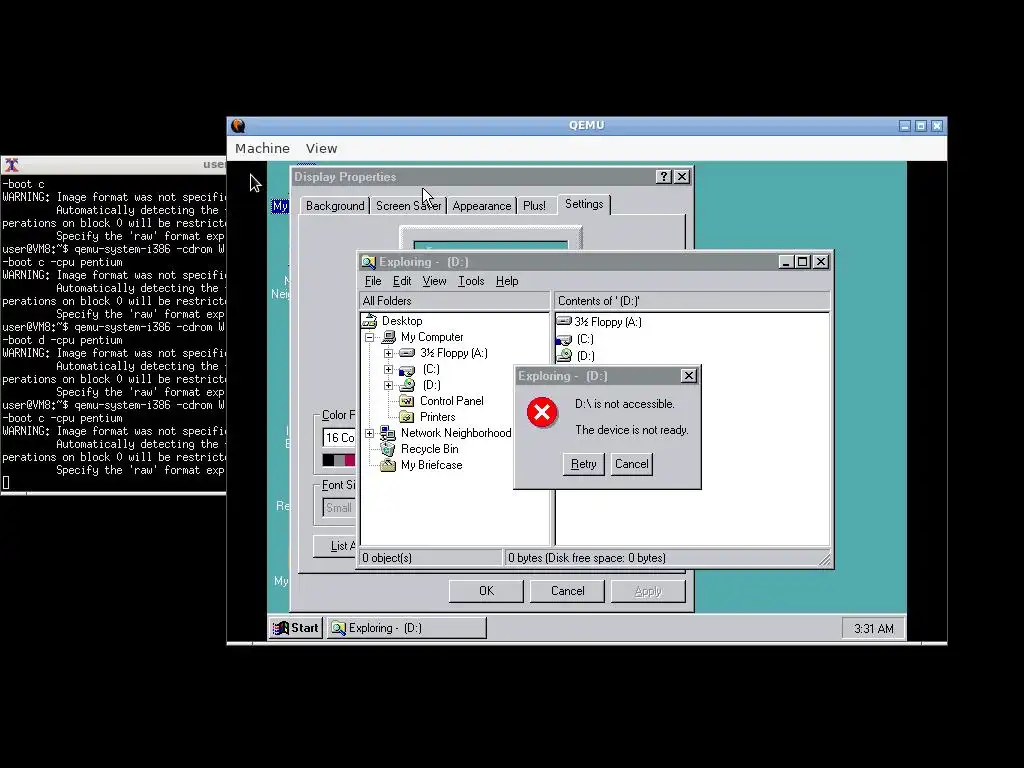Expand the (C:) drive tree node
Image resolution: width=1024 pixels, height=768 pixels.
(x=389, y=369)
